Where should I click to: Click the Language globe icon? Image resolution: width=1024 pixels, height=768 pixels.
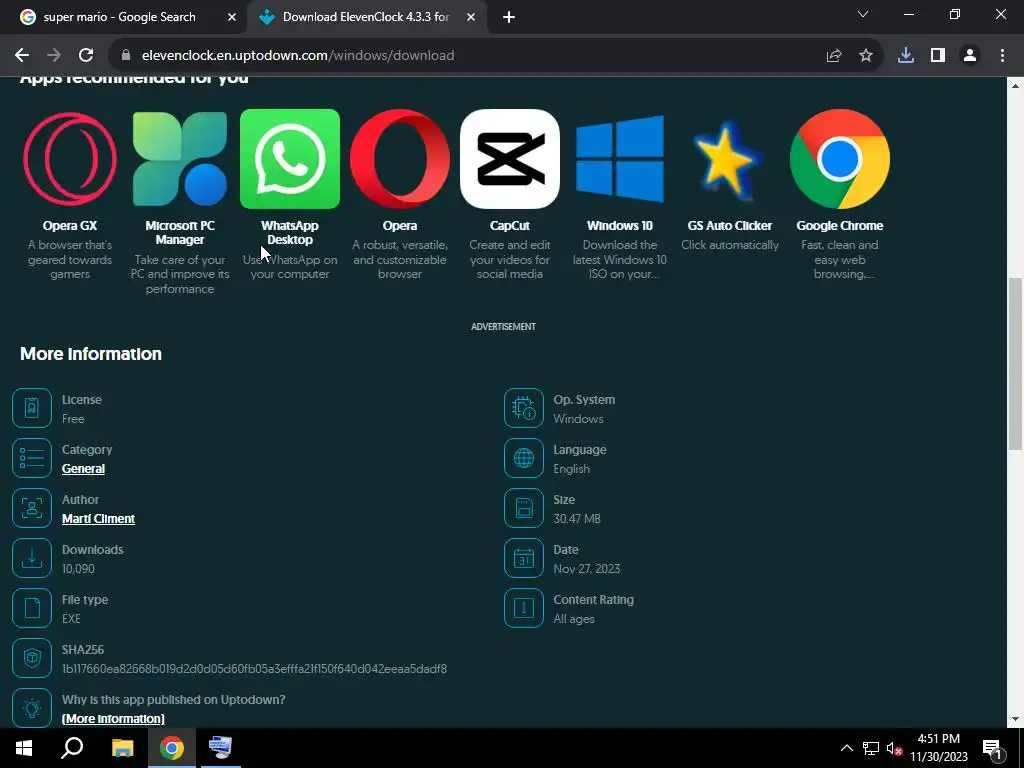tap(524, 458)
